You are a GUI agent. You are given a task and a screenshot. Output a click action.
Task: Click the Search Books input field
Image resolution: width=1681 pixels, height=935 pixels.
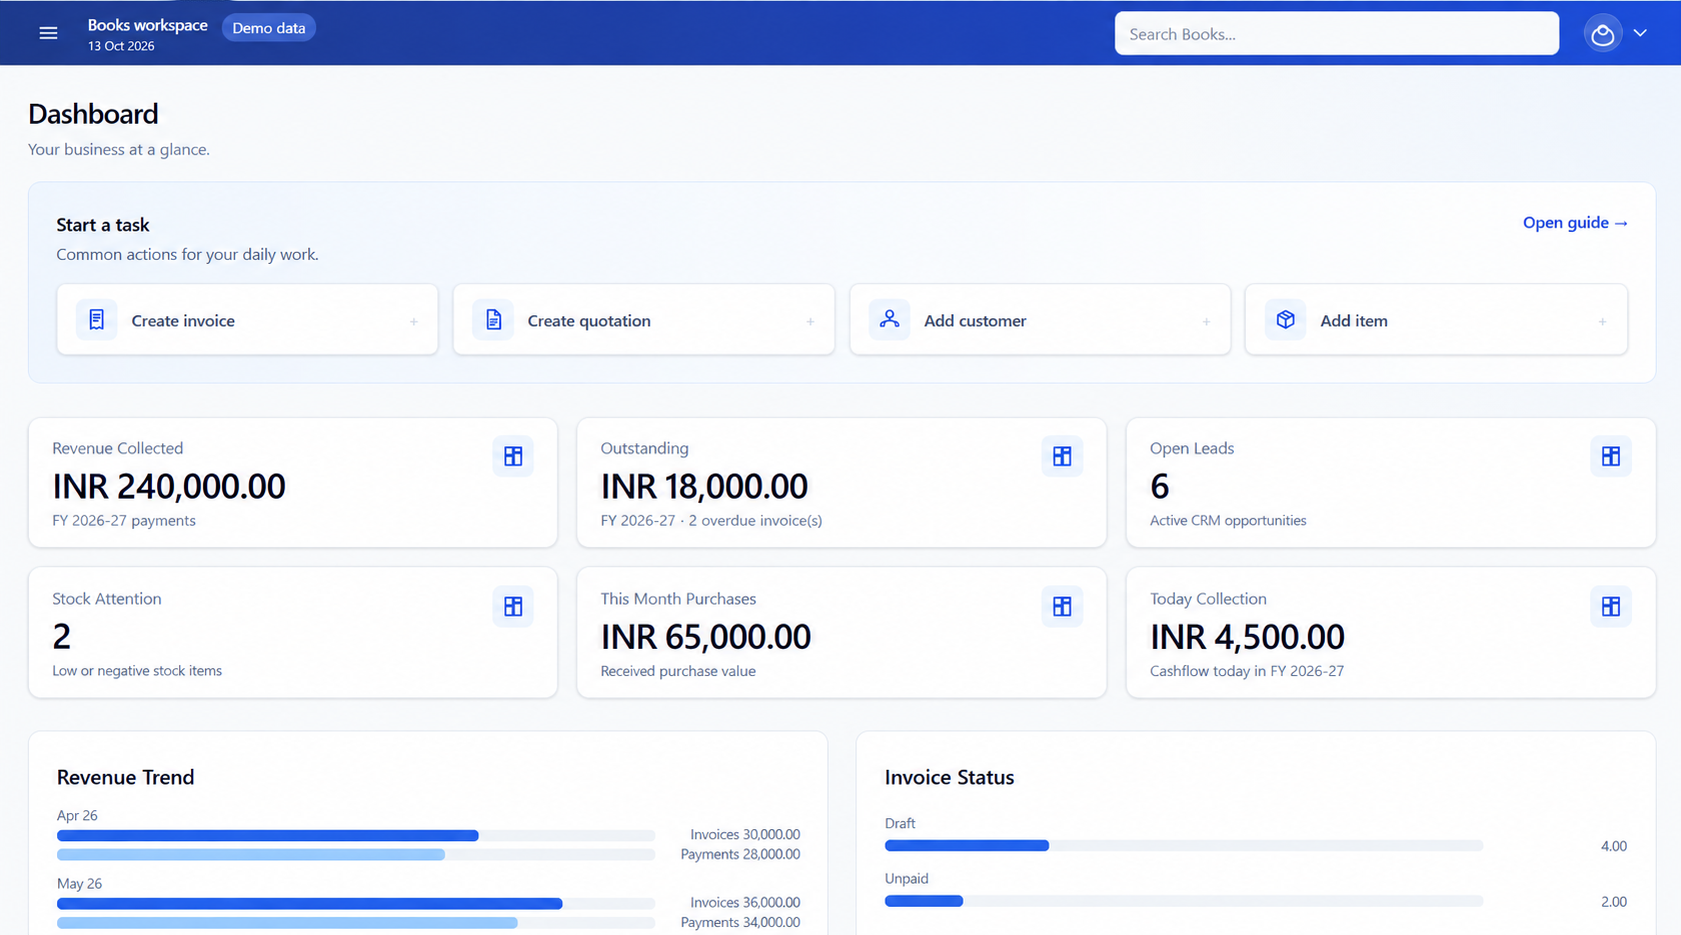point(1336,33)
